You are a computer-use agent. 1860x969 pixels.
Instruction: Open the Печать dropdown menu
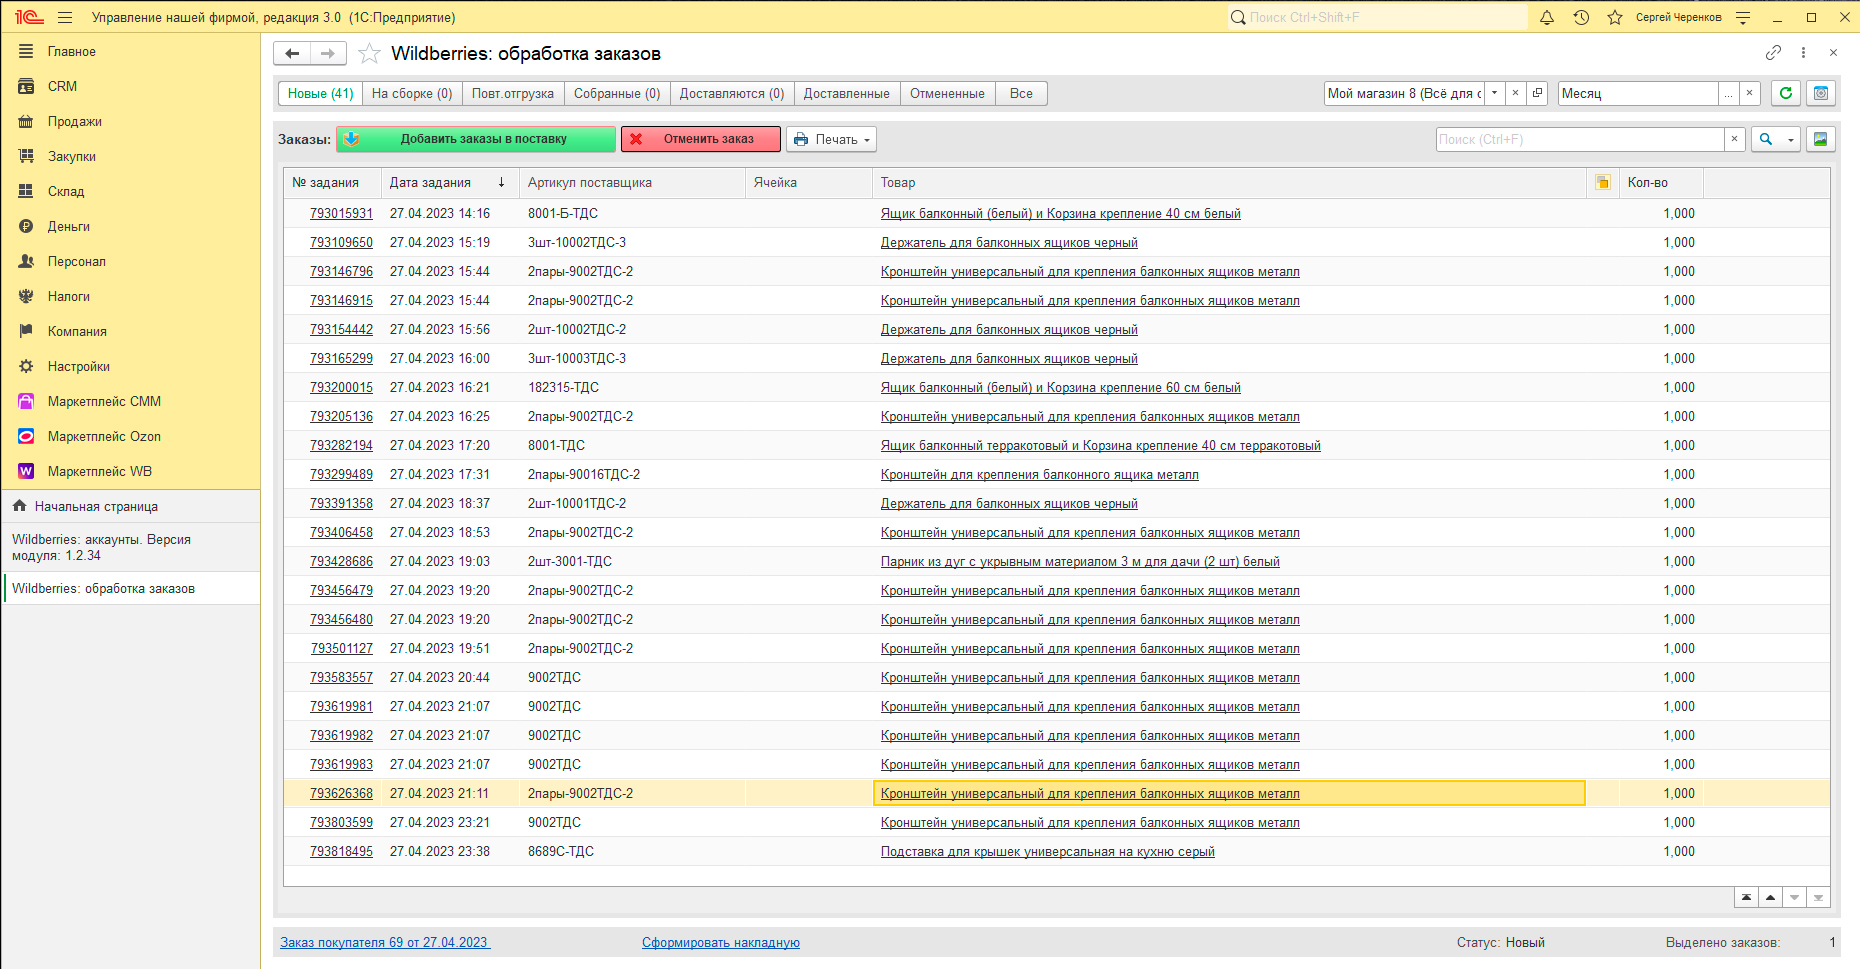coord(831,139)
